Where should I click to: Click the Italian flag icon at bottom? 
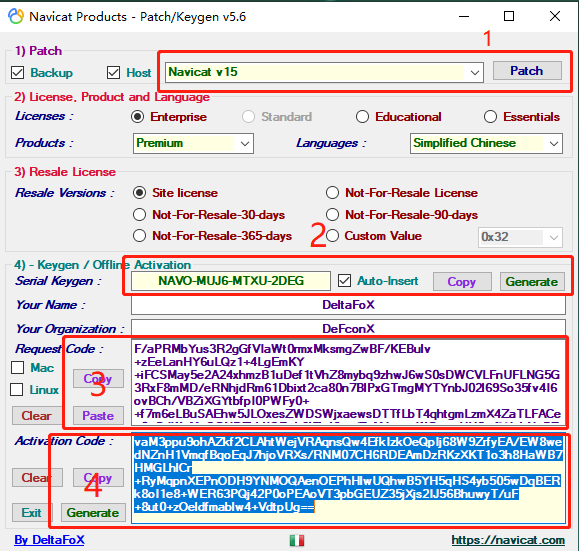(x=297, y=541)
